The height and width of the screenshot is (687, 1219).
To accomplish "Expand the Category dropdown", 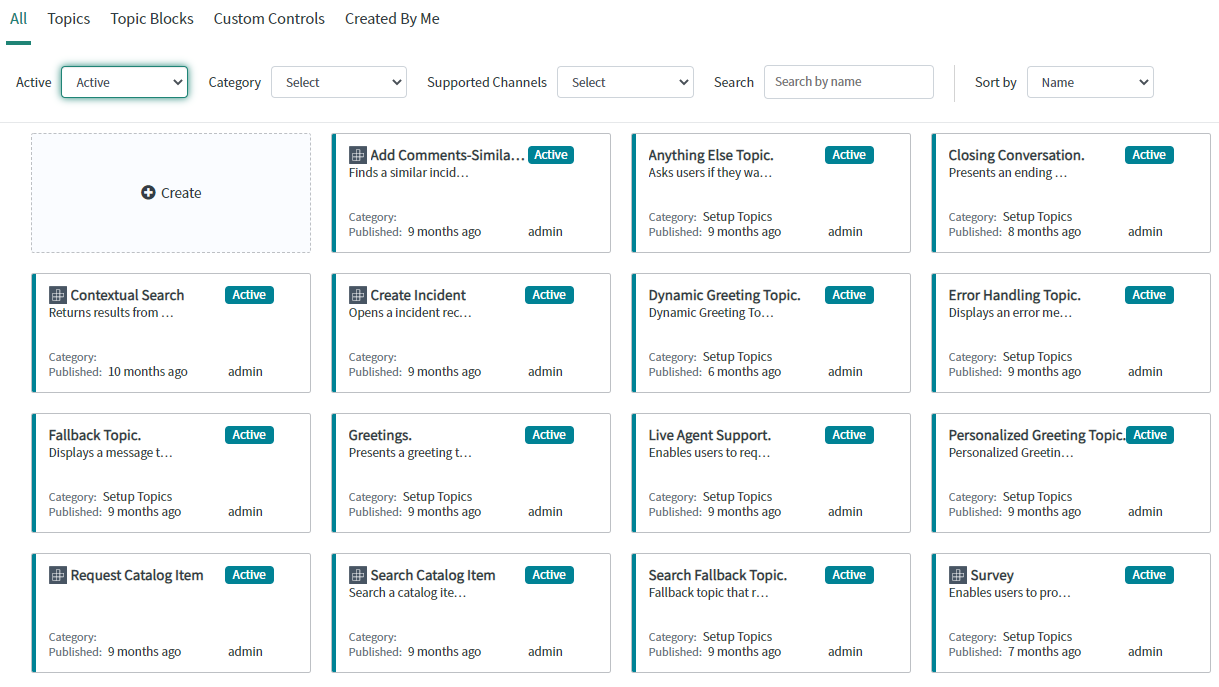I will pyautogui.click(x=339, y=82).
